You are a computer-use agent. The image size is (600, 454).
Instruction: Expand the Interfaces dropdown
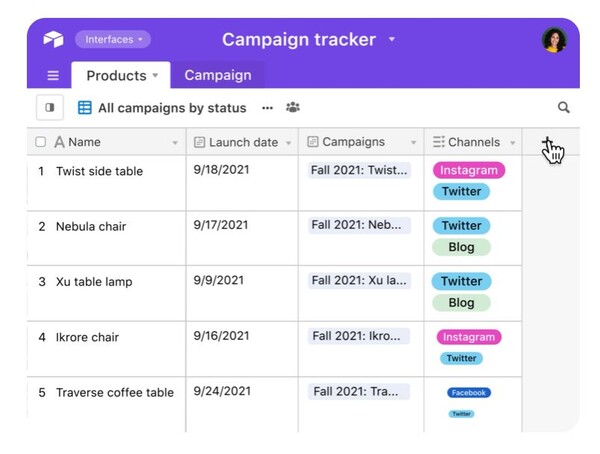click(x=112, y=40)
